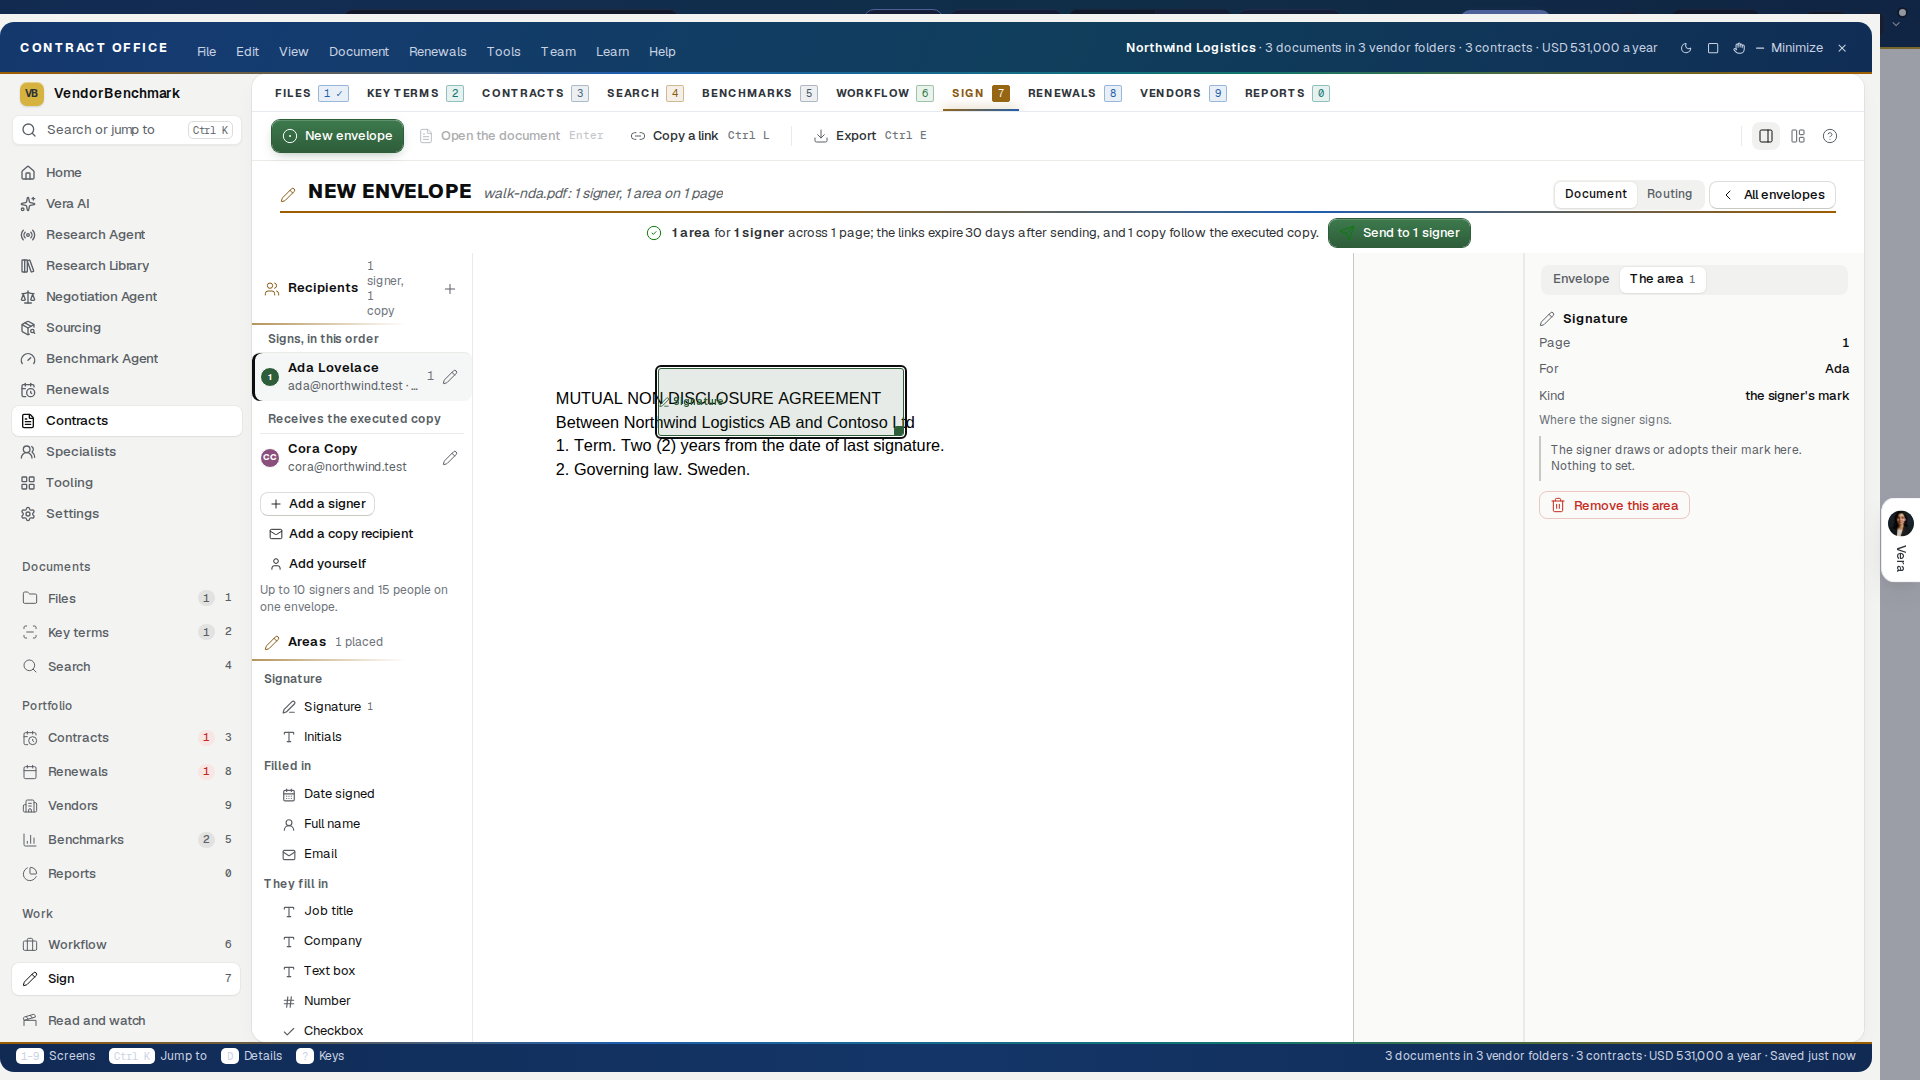Click Copy a link in toolbar
The image size is (1920, 1080).
[x=700, y=136]
